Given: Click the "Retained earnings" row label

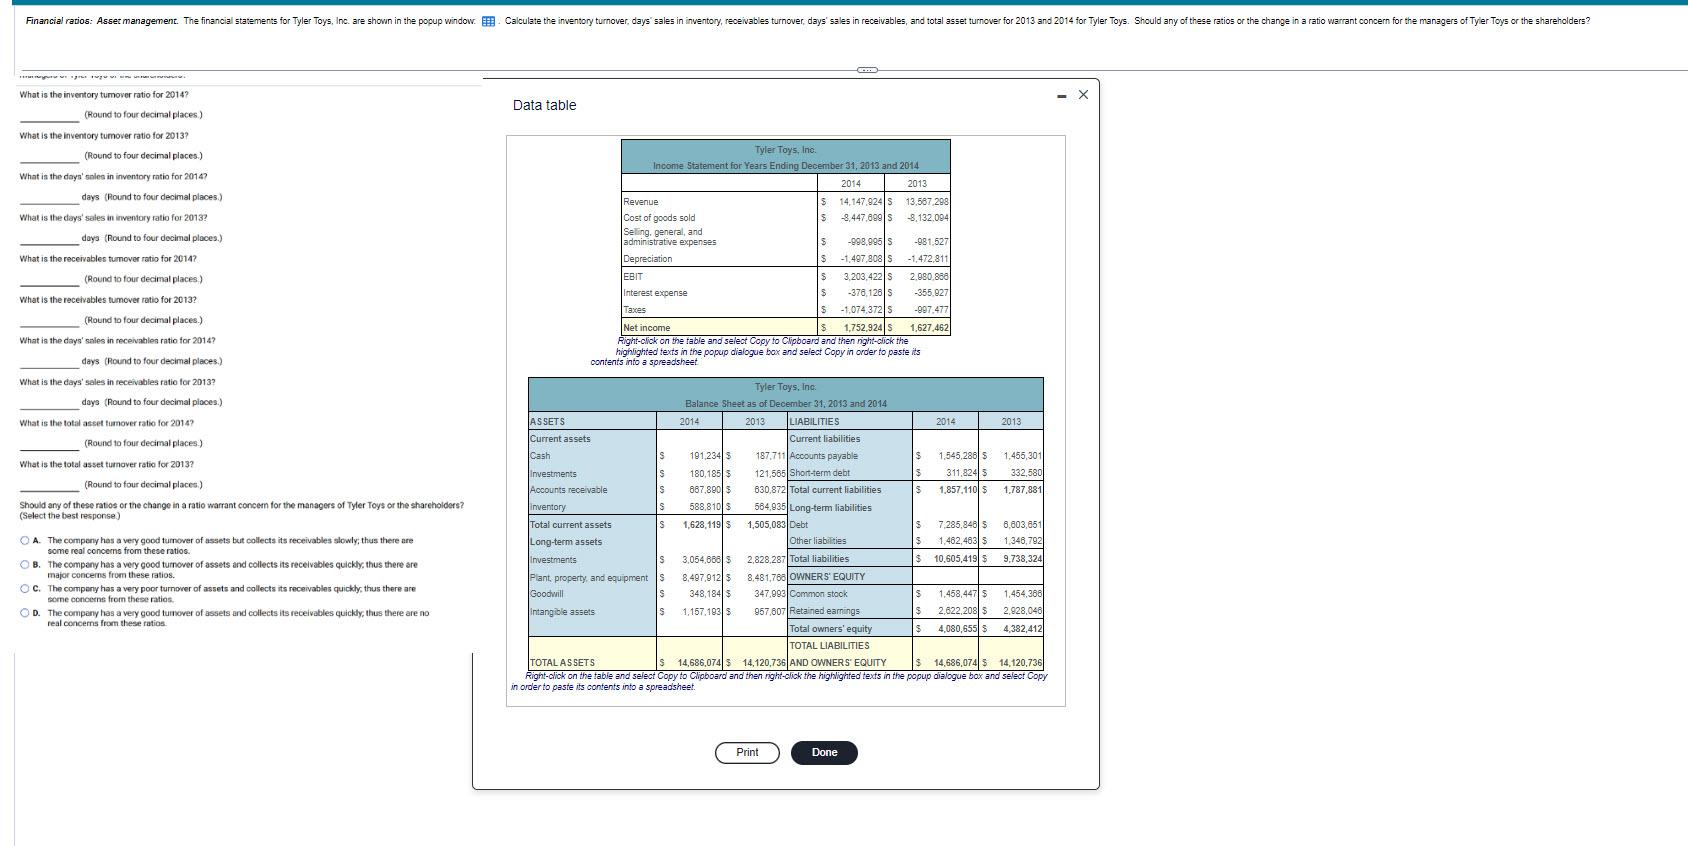Looking at the screenshot, I should 825,611.
